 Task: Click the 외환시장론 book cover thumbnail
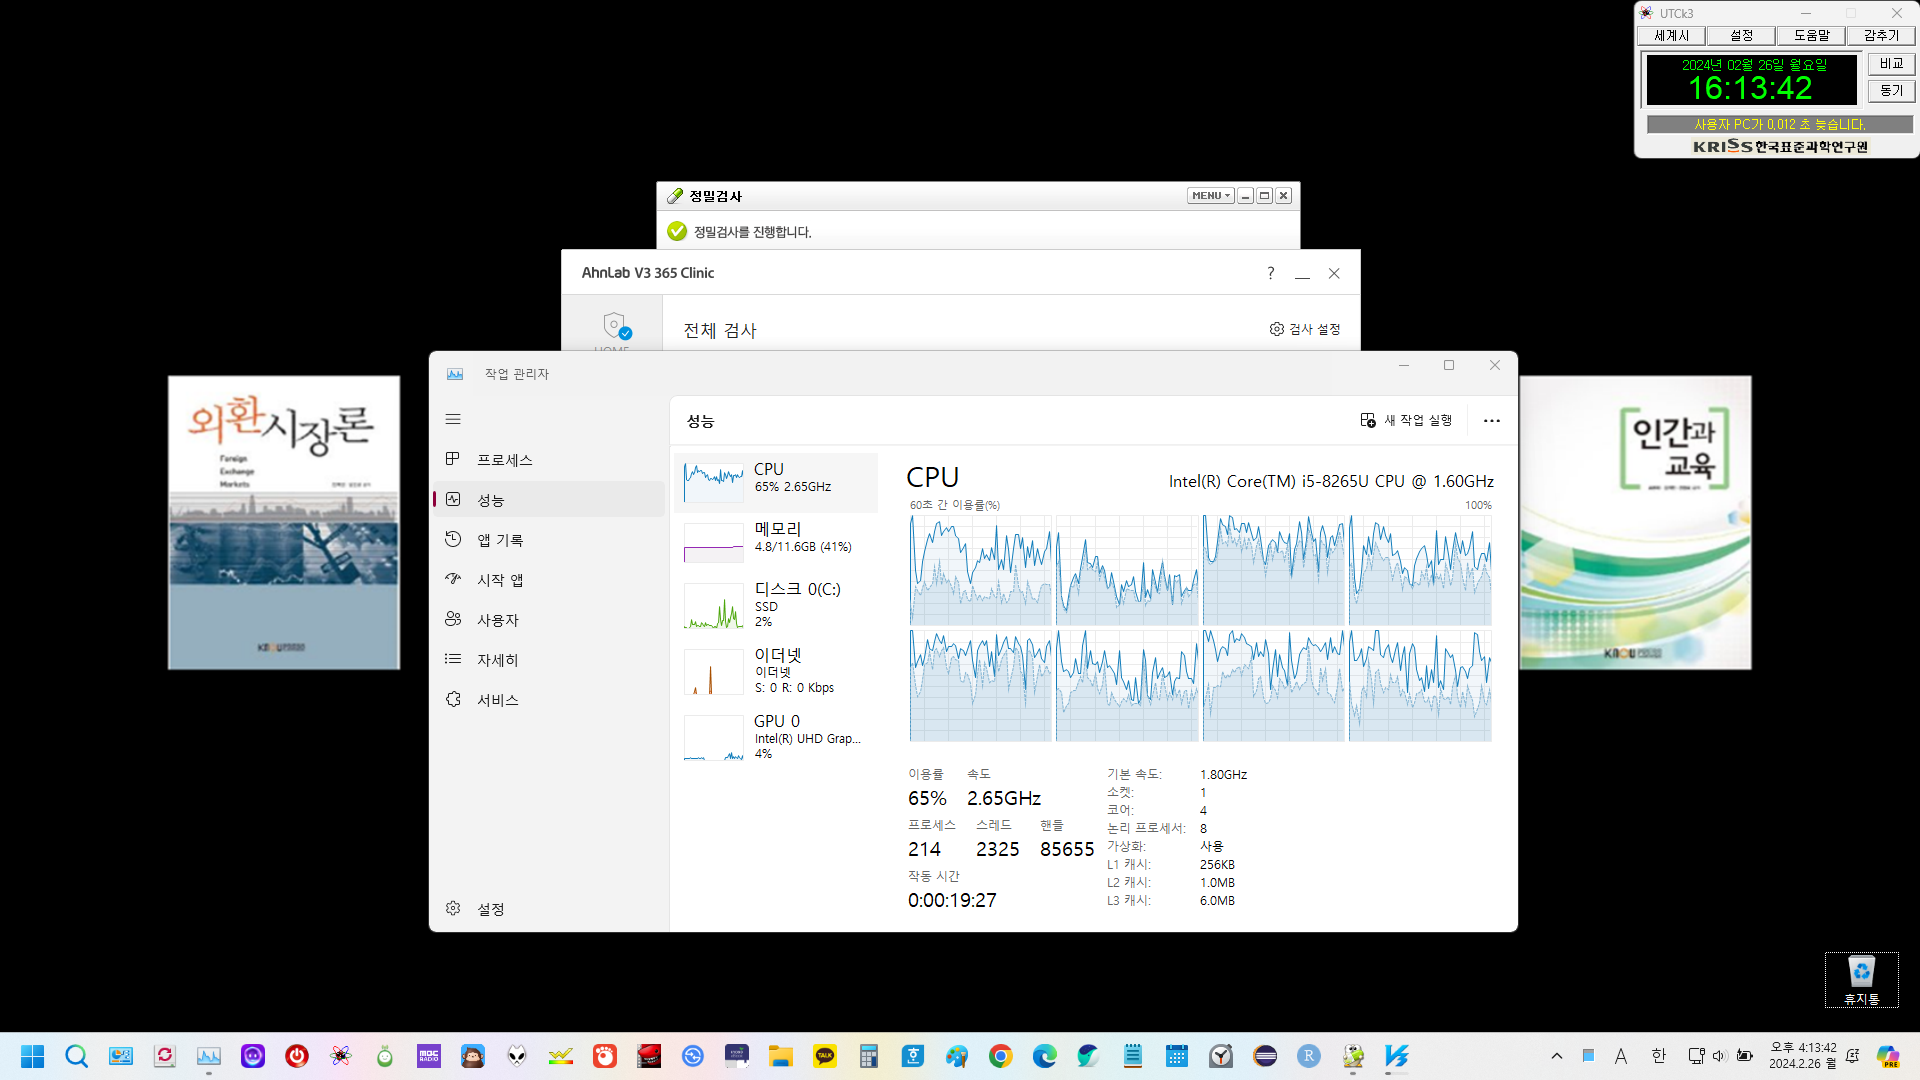[x=284, y=522]
